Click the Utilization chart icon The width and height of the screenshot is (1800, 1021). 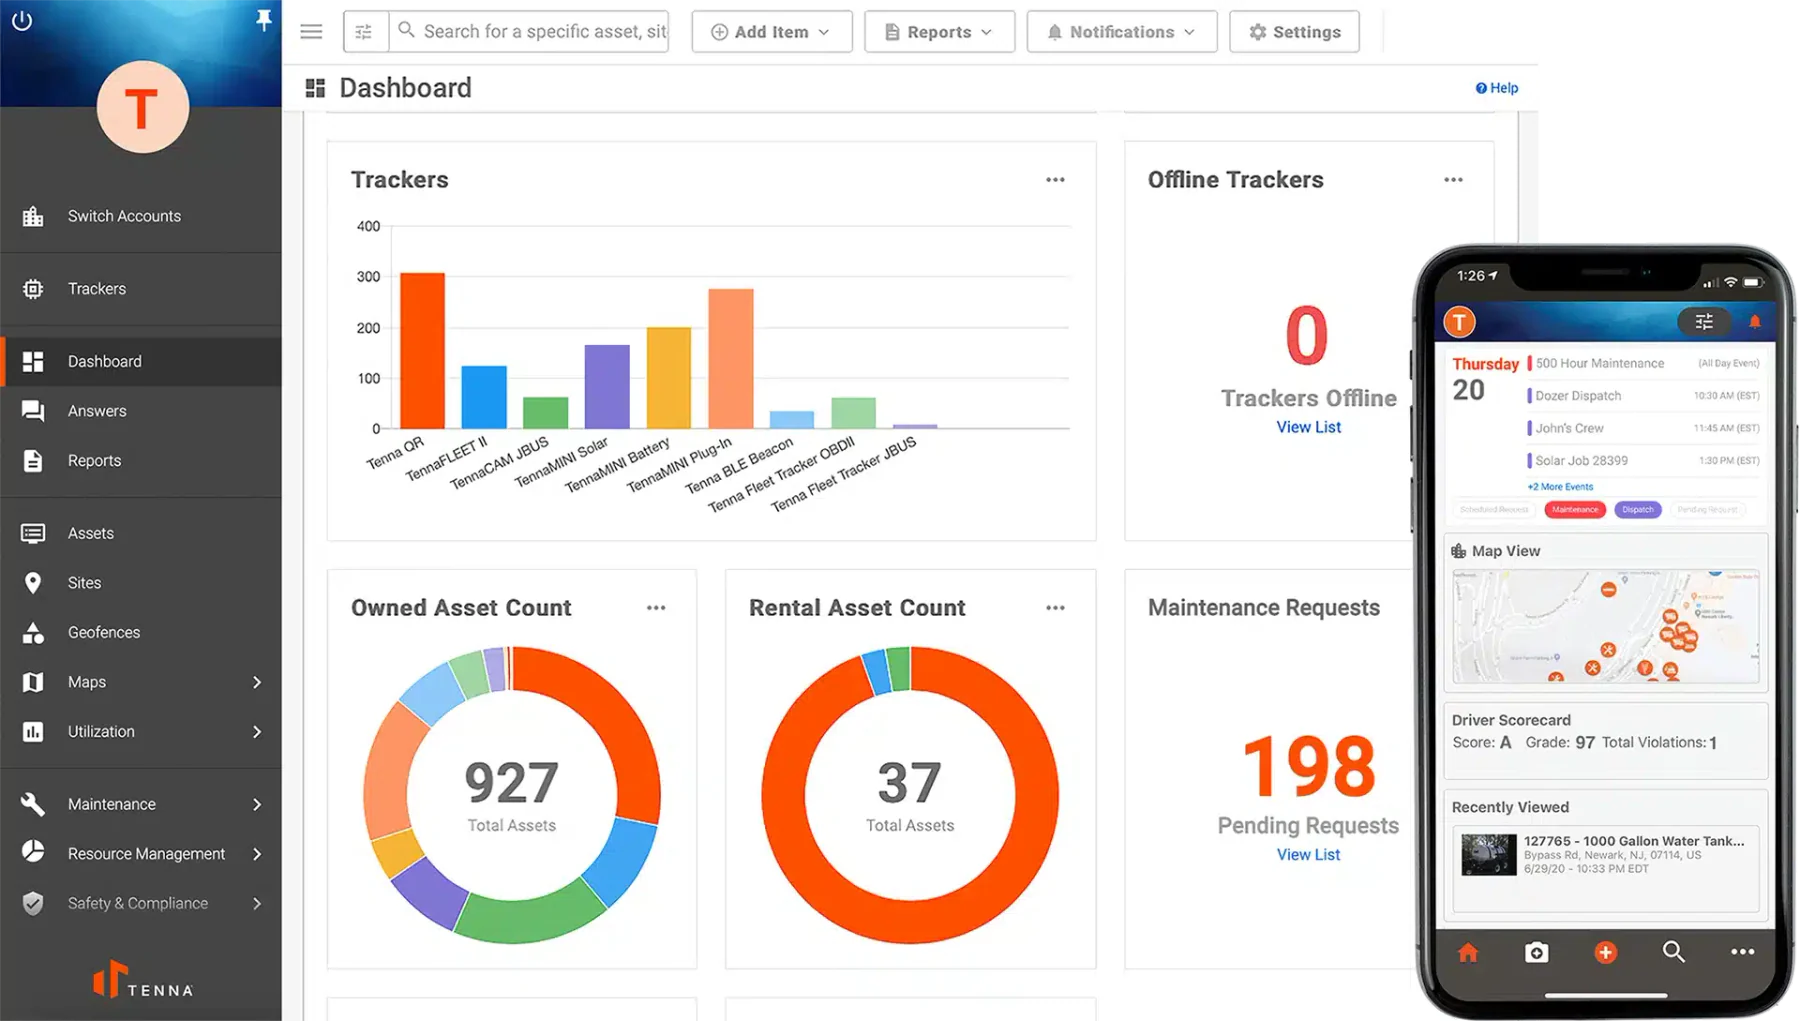click(33, 732)
